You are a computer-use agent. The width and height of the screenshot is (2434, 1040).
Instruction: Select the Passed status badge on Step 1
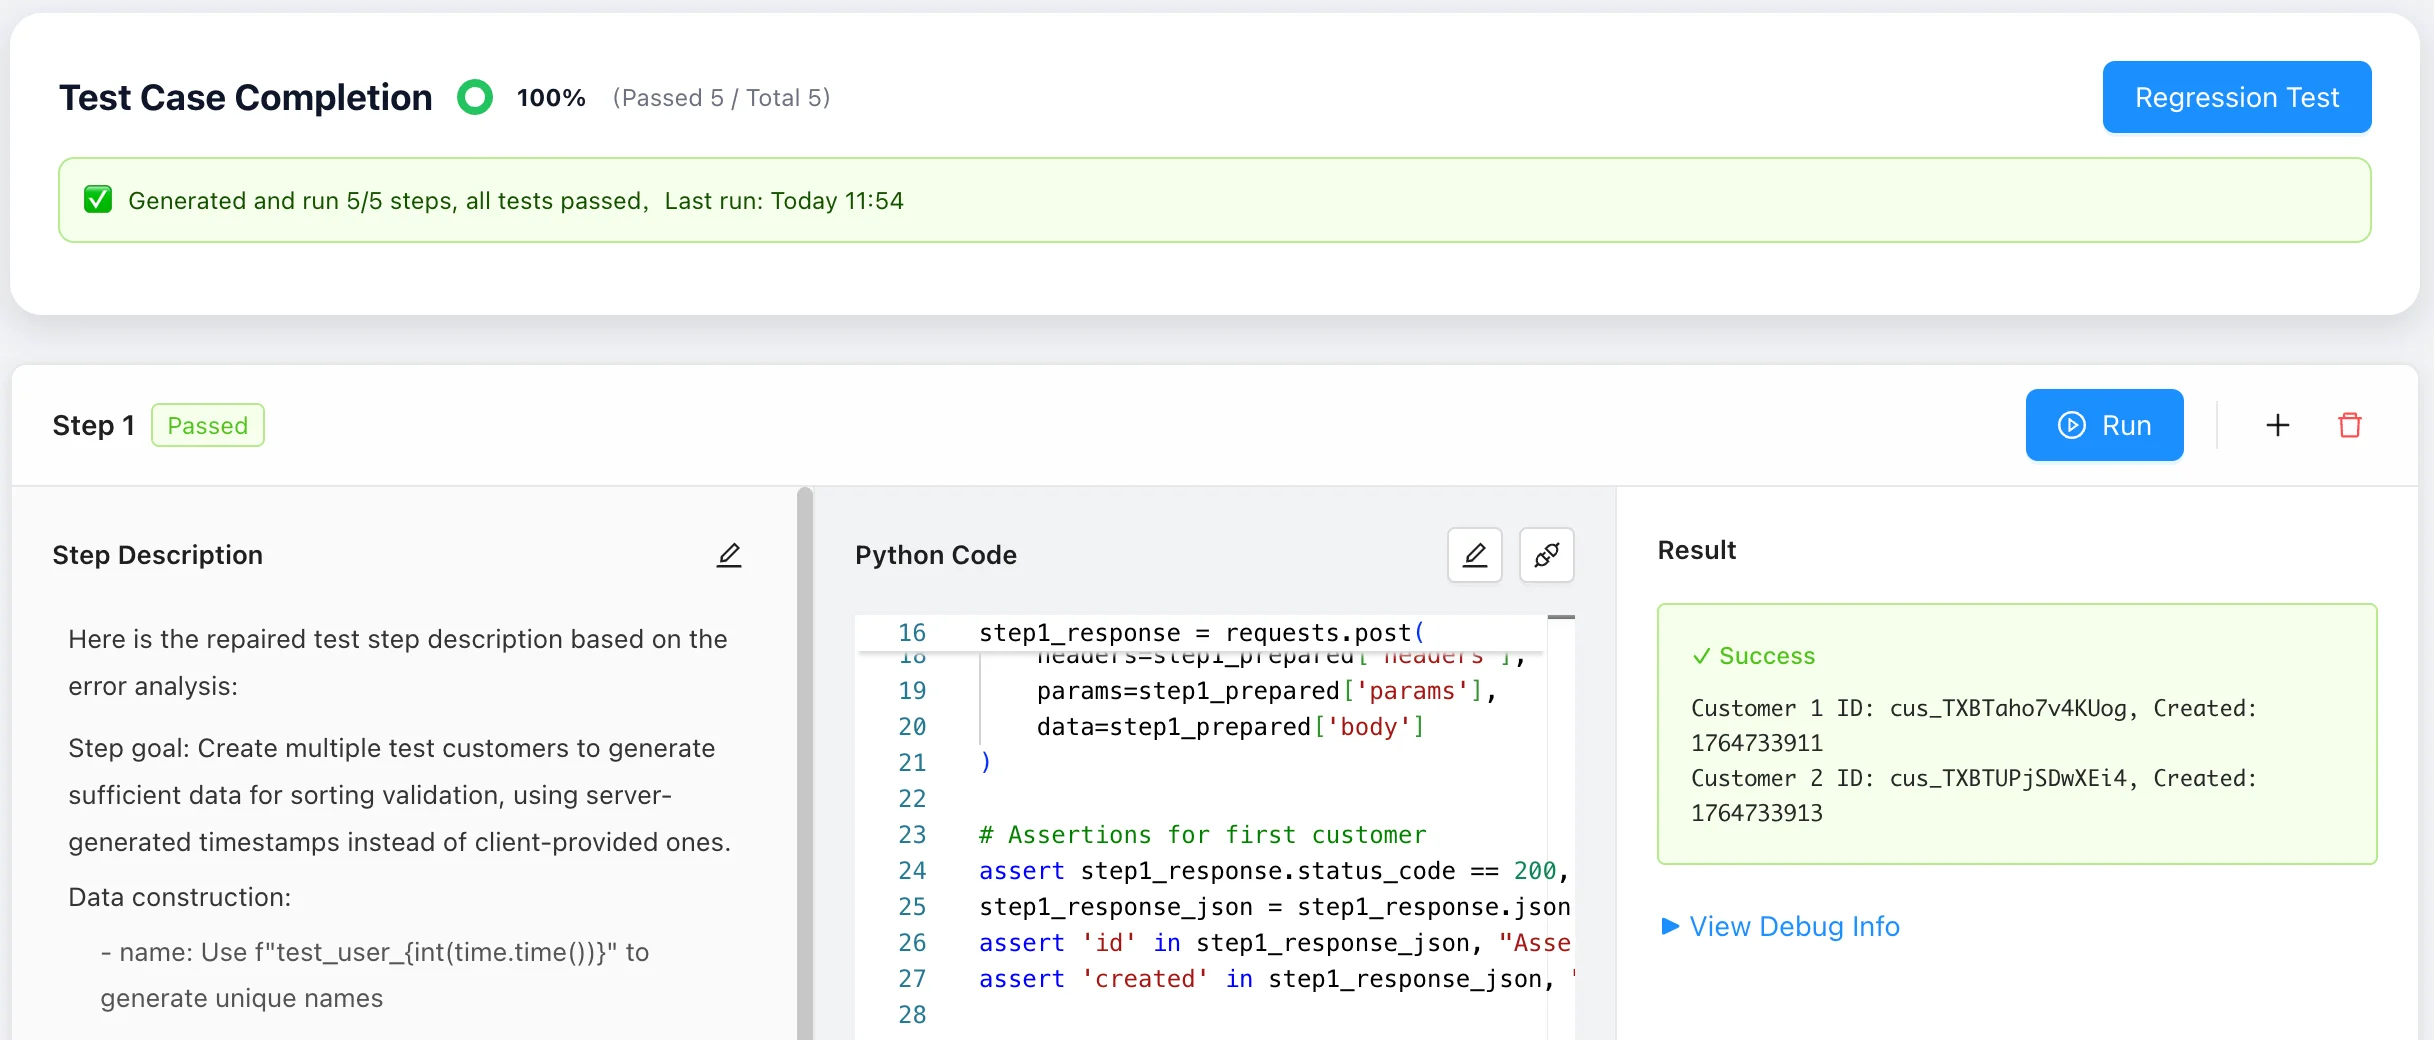coord(208,425)
